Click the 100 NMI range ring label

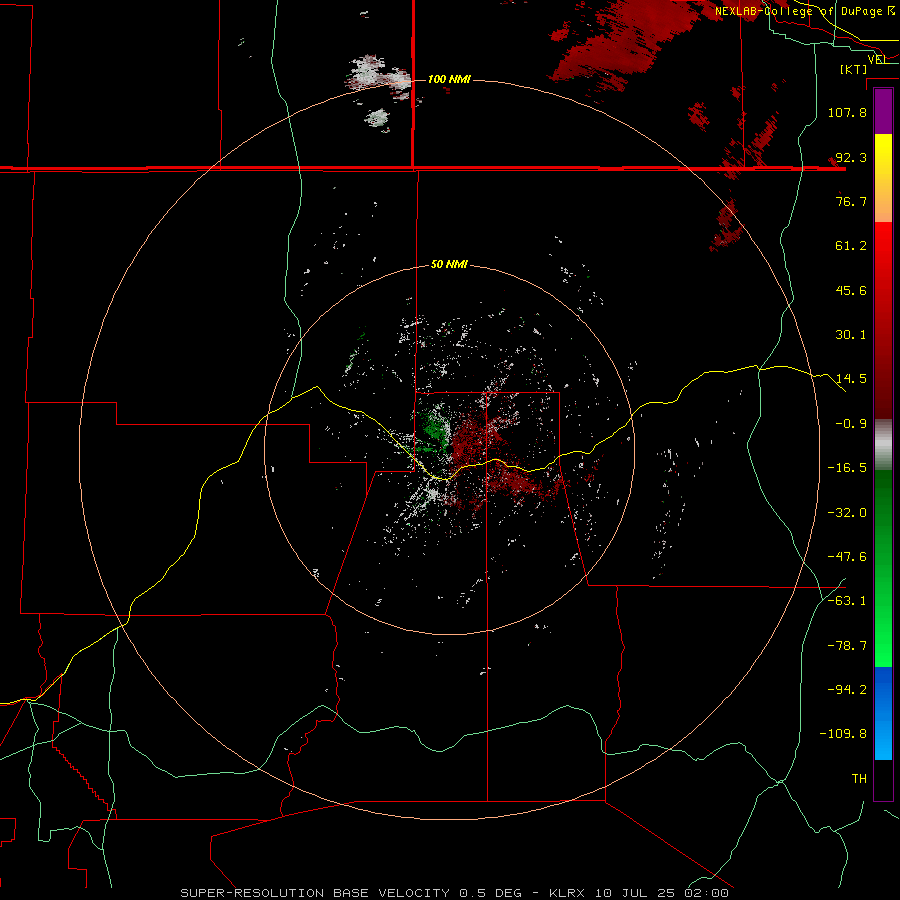coord(449,79)
